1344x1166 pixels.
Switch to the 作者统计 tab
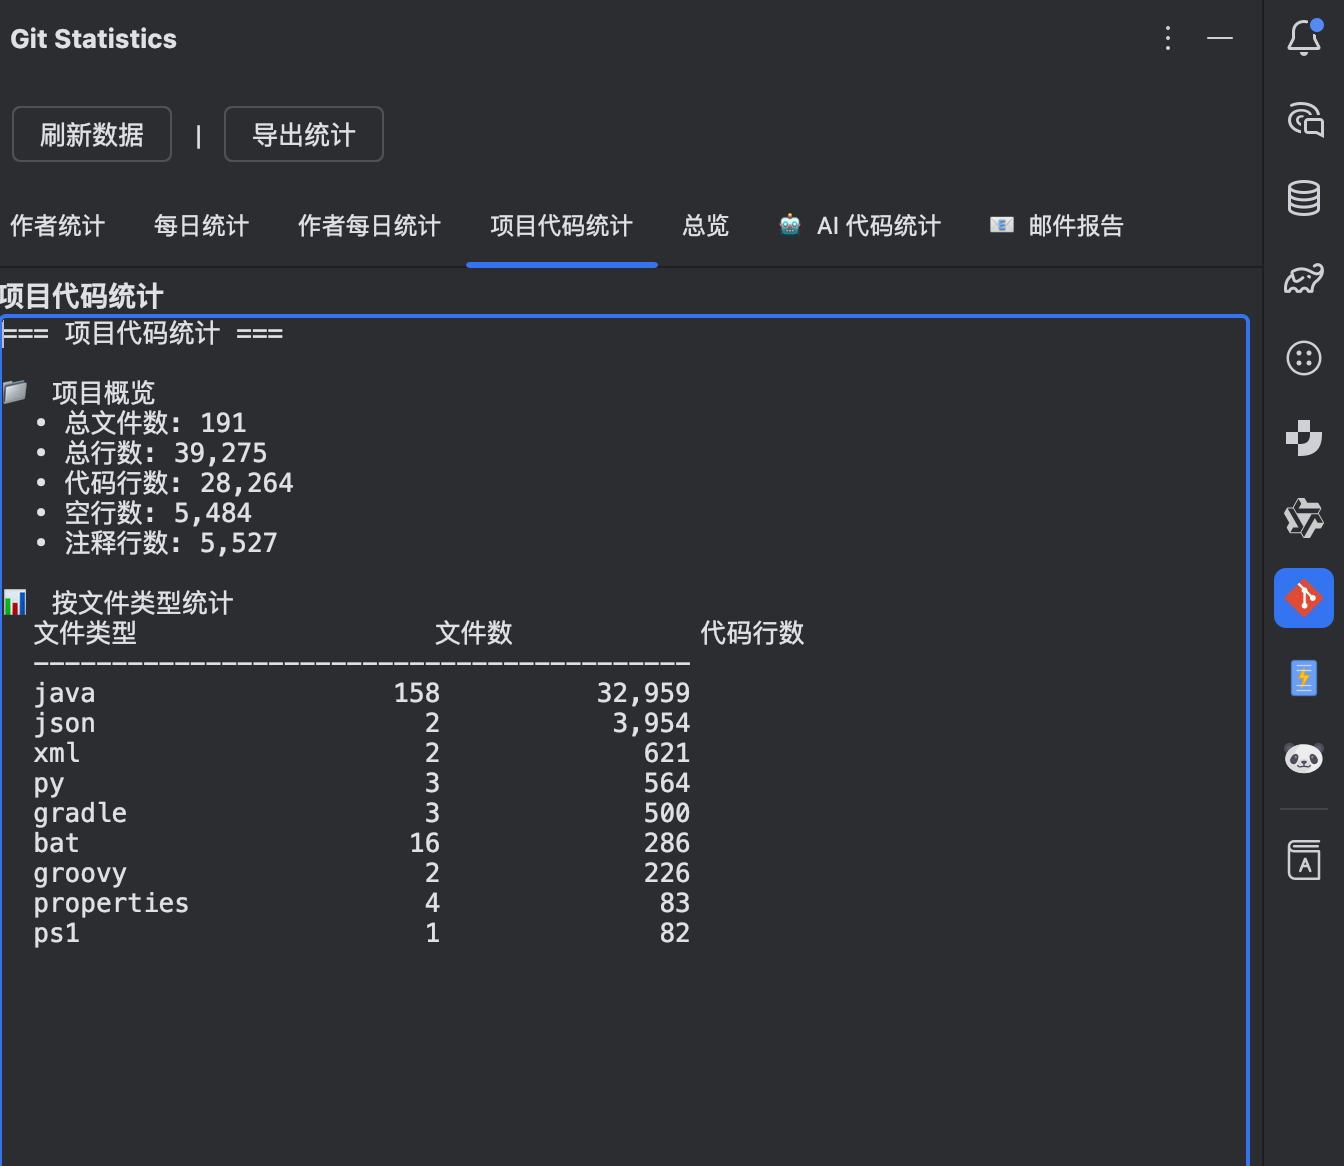click(57, 226)
